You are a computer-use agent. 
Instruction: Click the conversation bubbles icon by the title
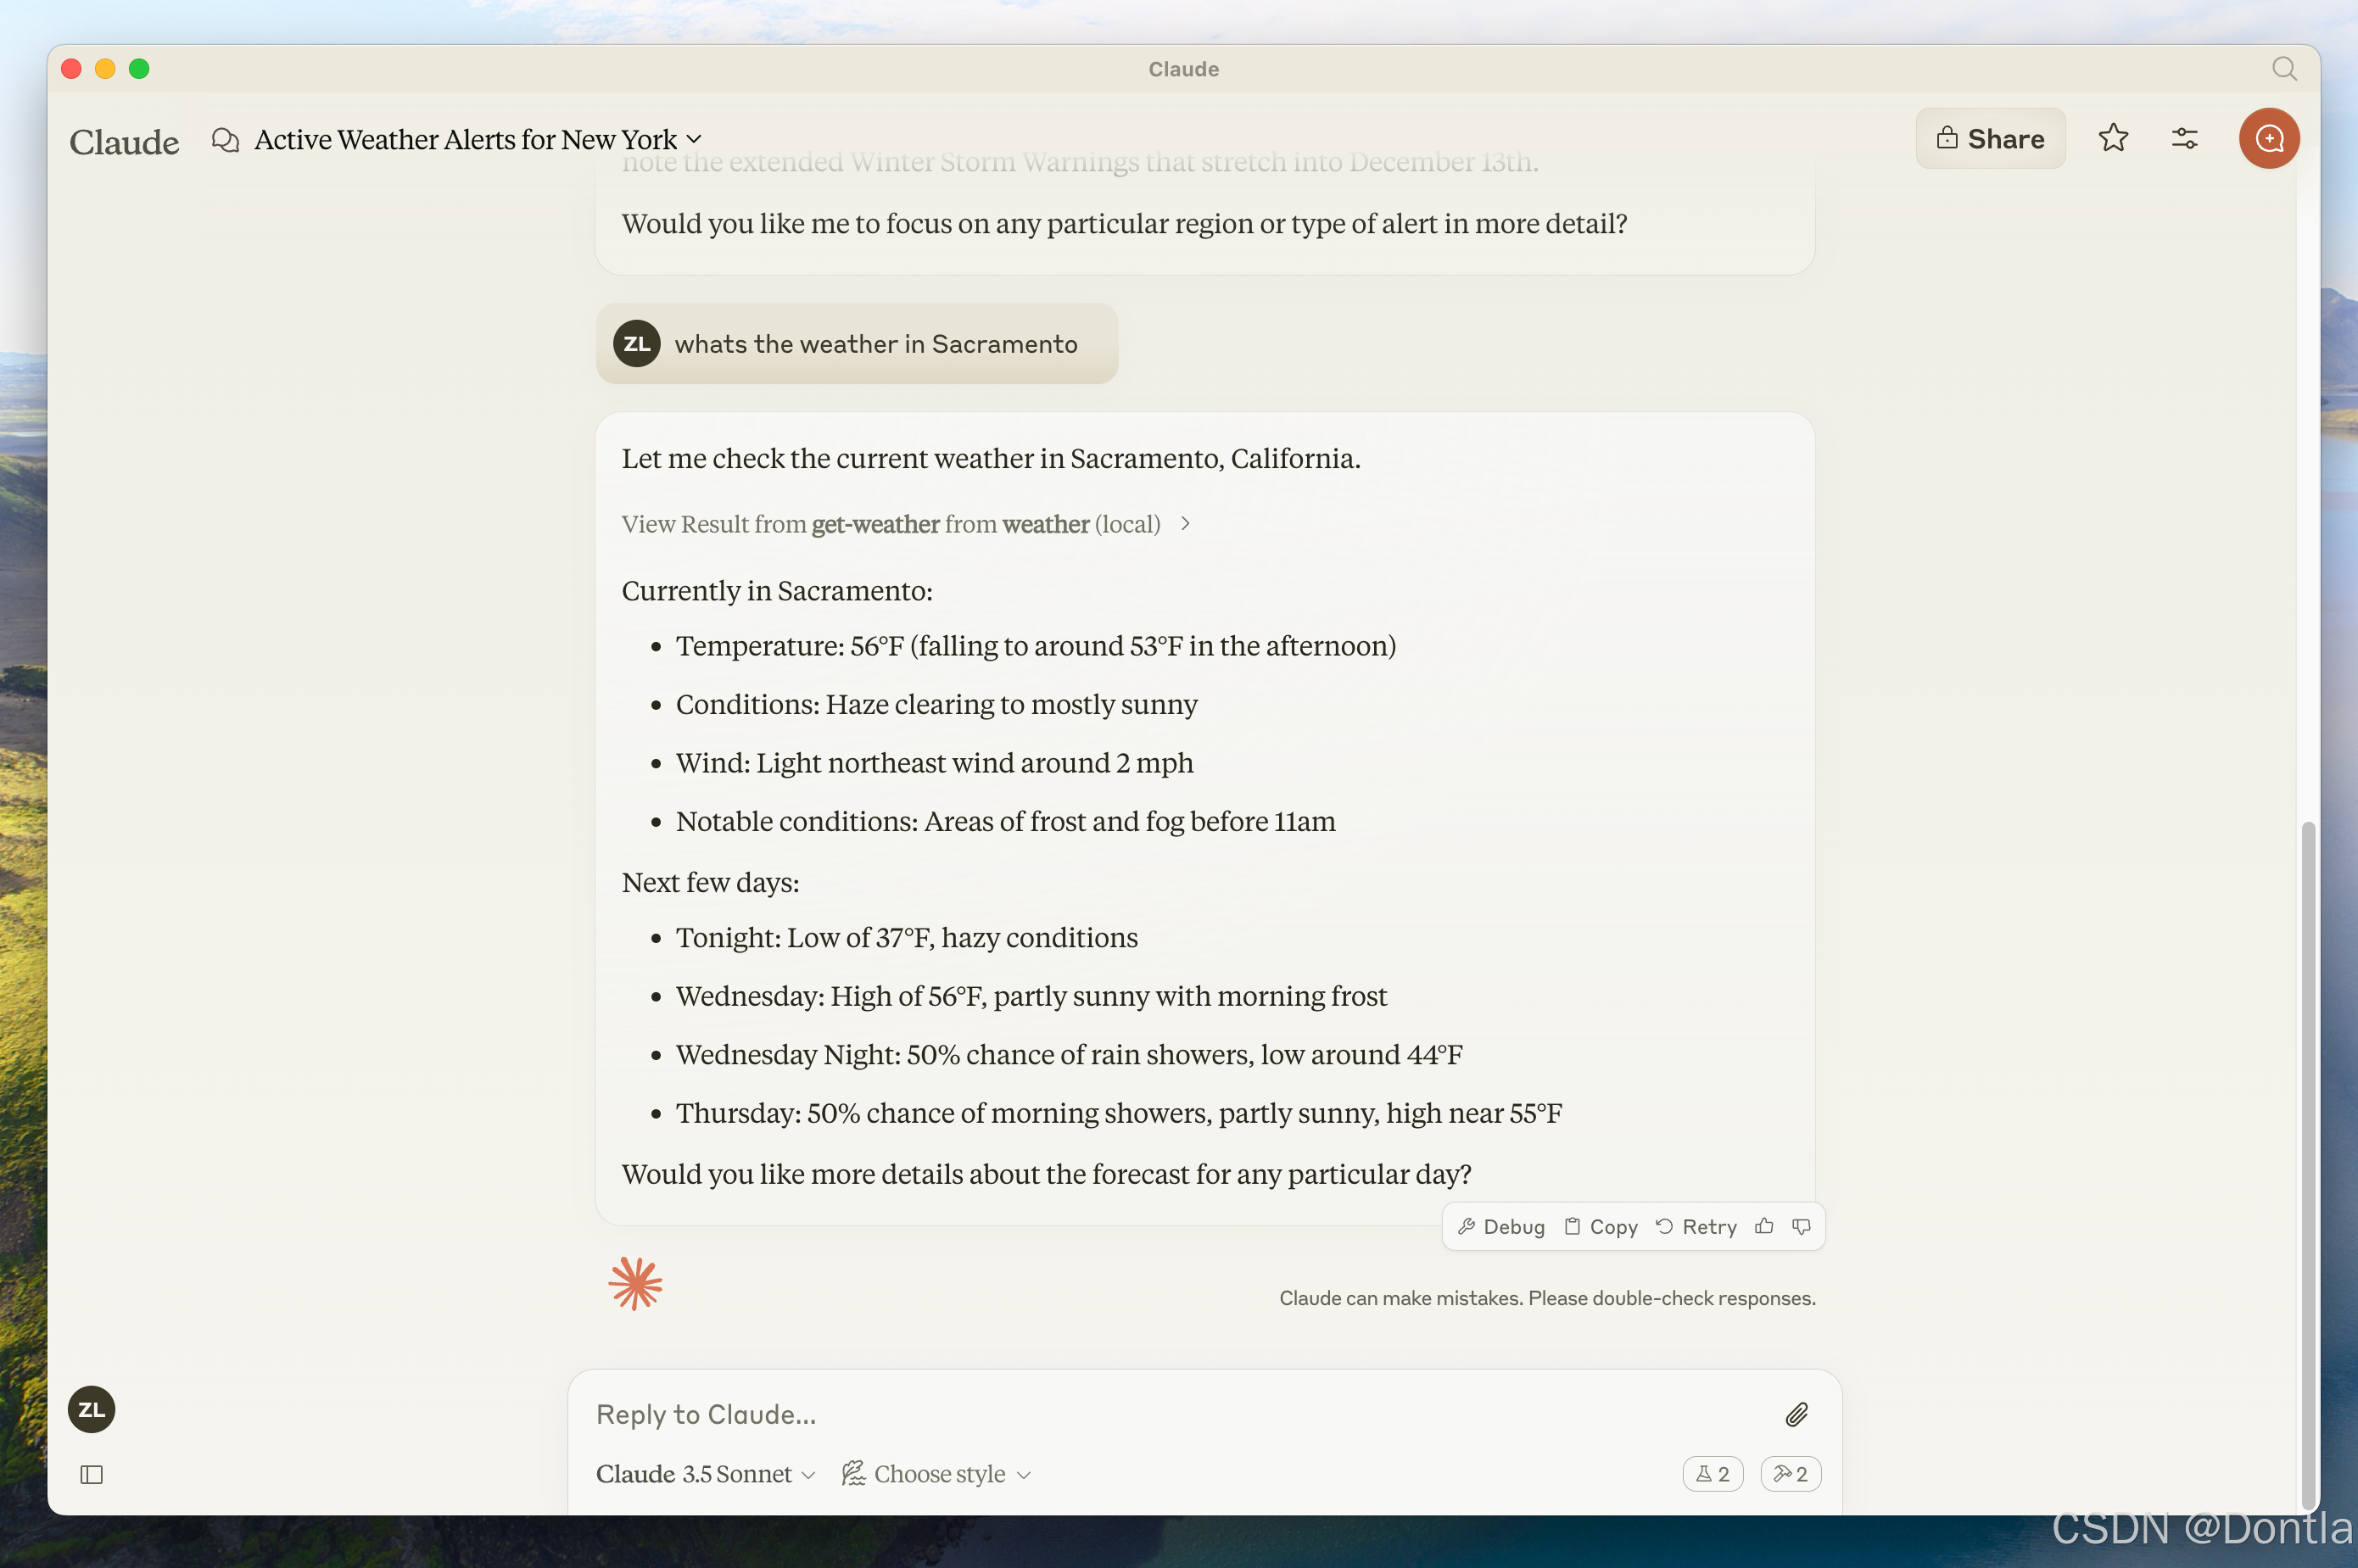(225, 140)
